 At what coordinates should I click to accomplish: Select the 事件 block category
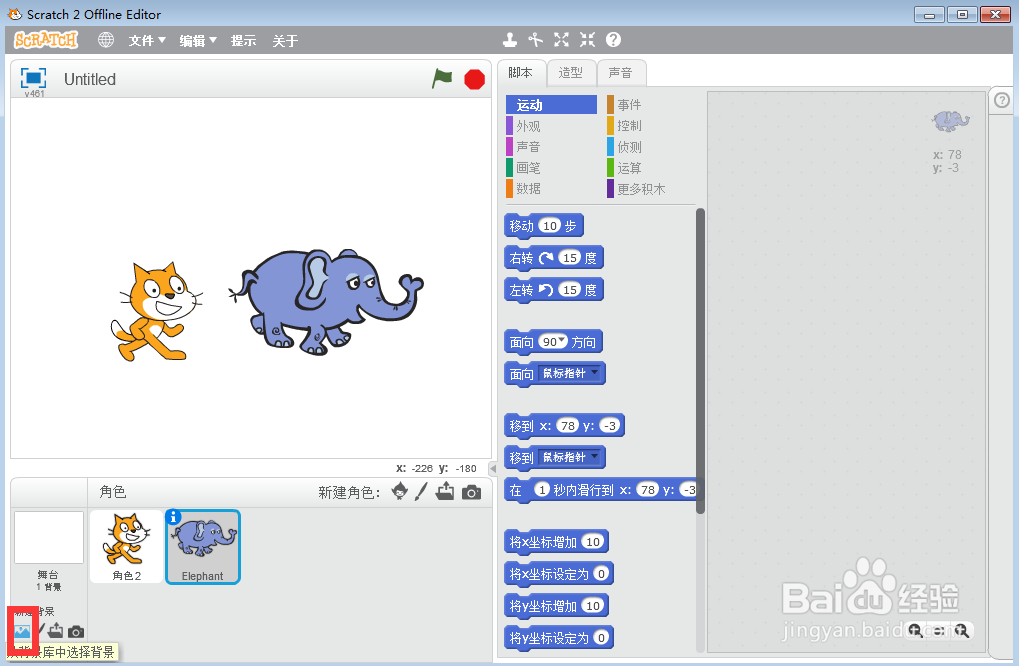(650, 105)
